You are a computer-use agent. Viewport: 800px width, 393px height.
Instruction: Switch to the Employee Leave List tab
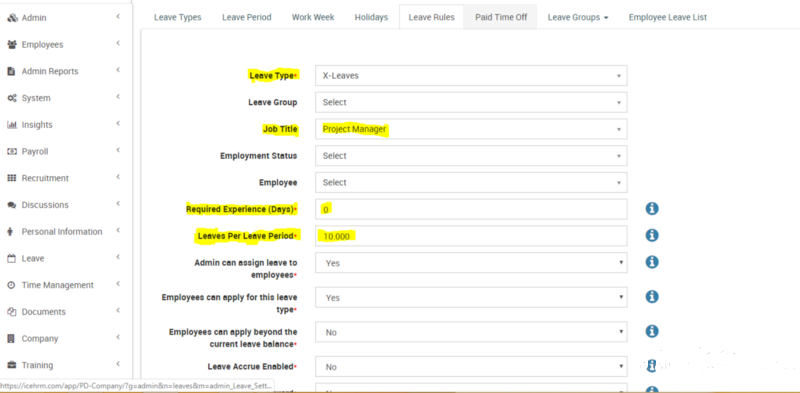667,17
